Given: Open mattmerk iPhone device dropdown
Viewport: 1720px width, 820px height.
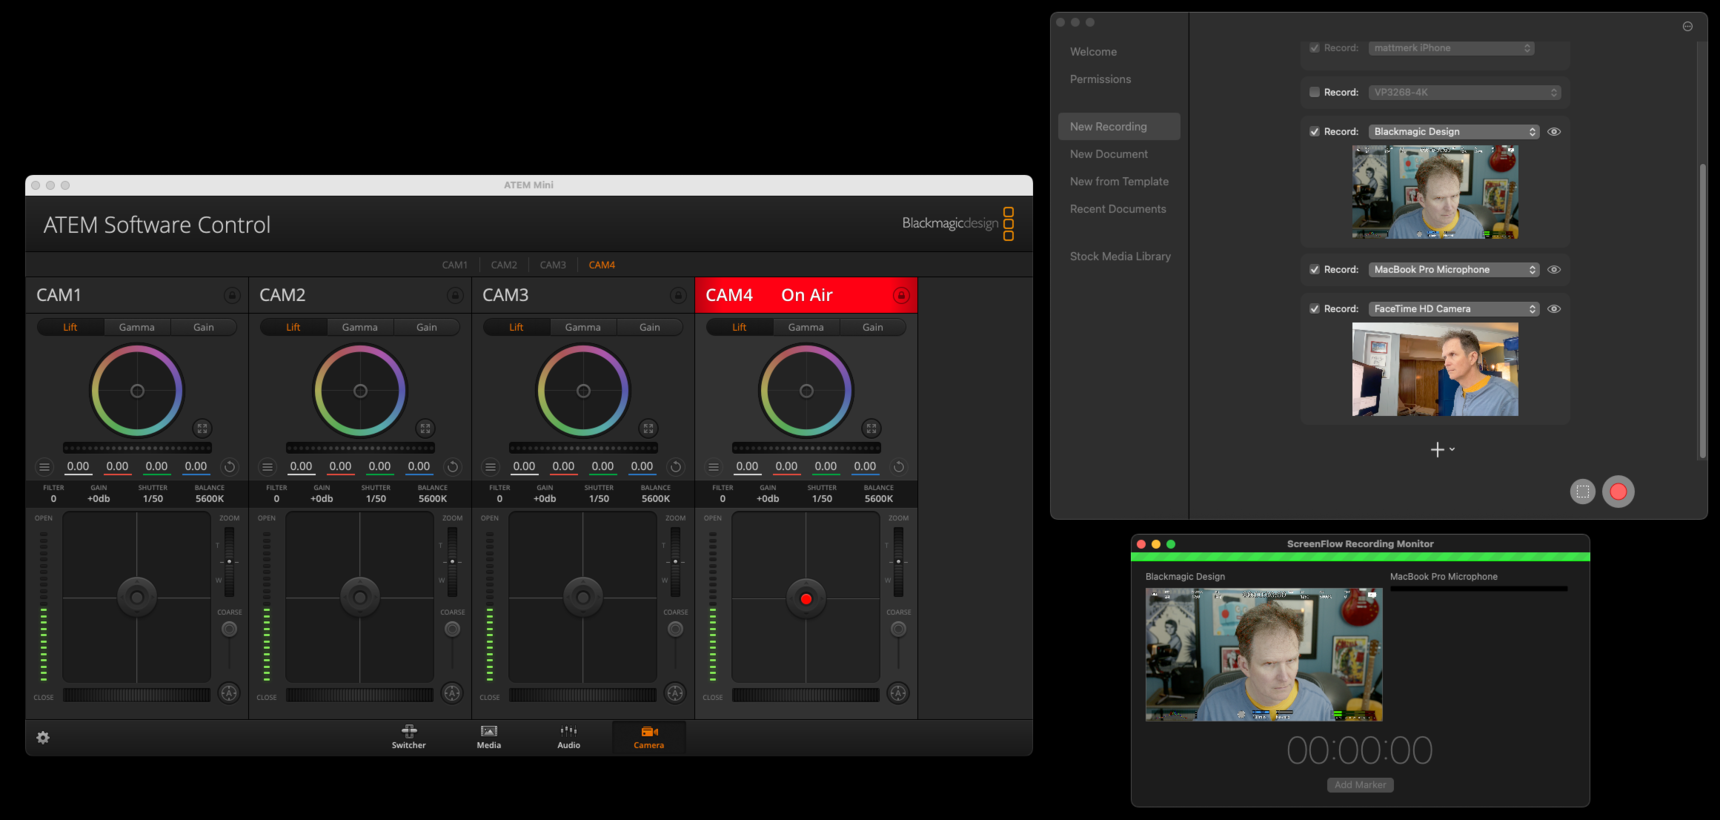Looking at the screenshot, I should (x=1451, y=48).
